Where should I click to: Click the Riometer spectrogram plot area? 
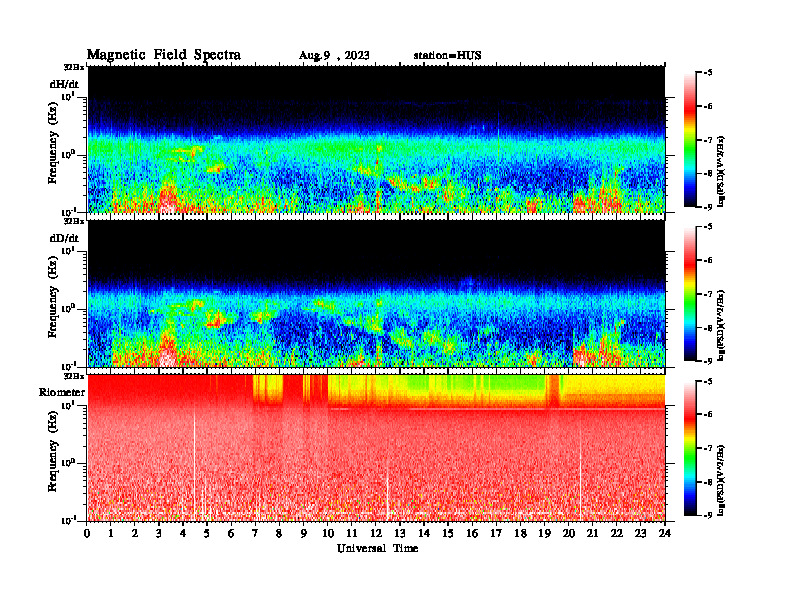(x=376, y=448)
